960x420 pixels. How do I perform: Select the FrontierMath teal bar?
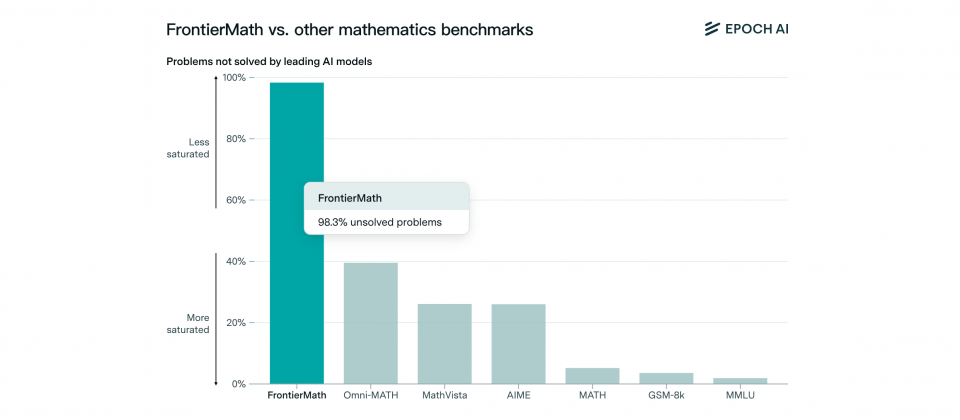(297, 233)
